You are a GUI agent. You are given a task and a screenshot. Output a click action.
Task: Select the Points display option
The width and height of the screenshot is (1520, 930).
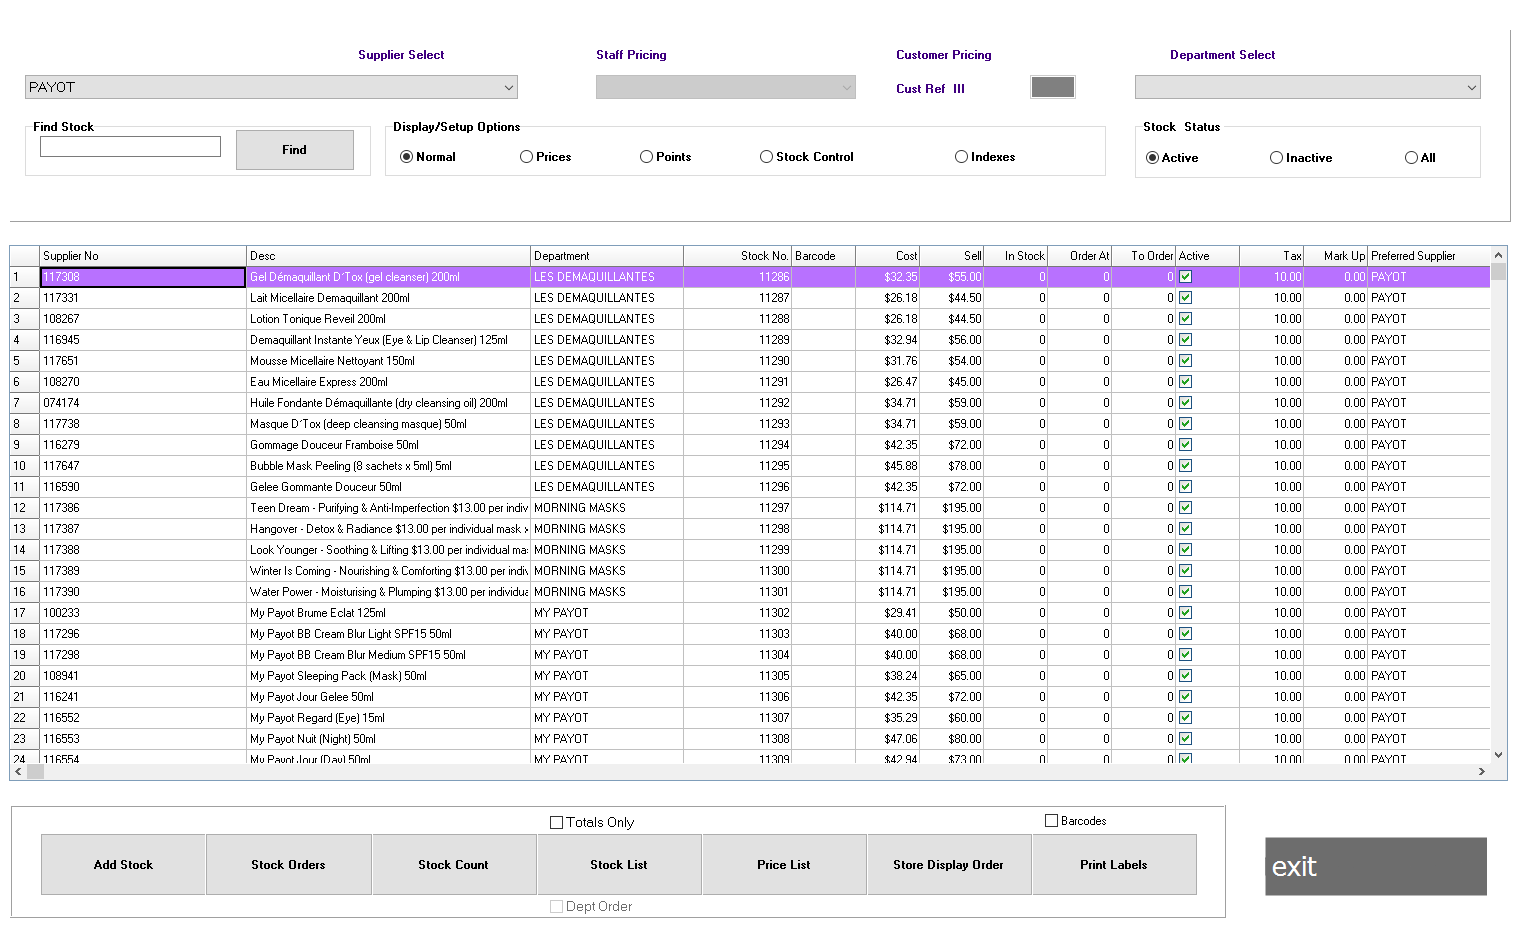(646, 156)
